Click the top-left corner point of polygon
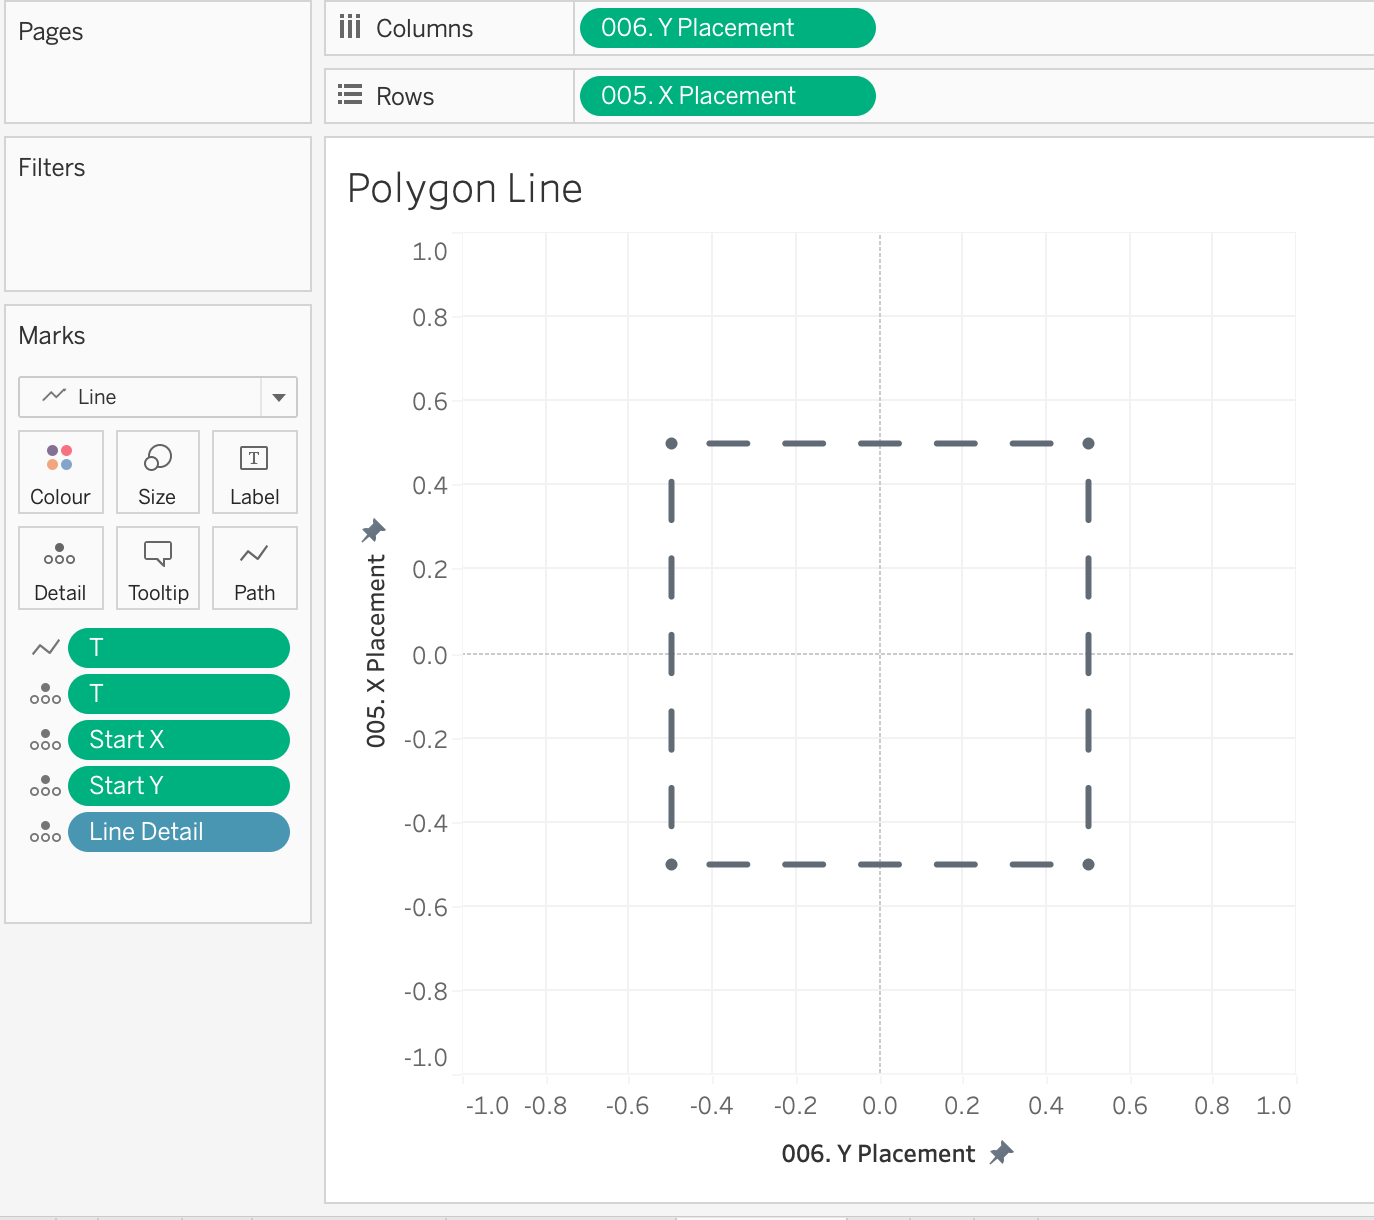1374x1220 pixels. click(672, 443)
